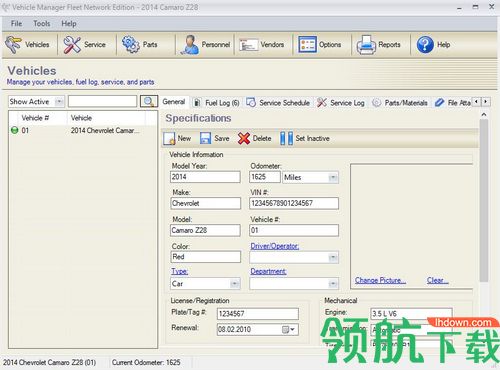Open the Help question mark icon

point(425,44)
